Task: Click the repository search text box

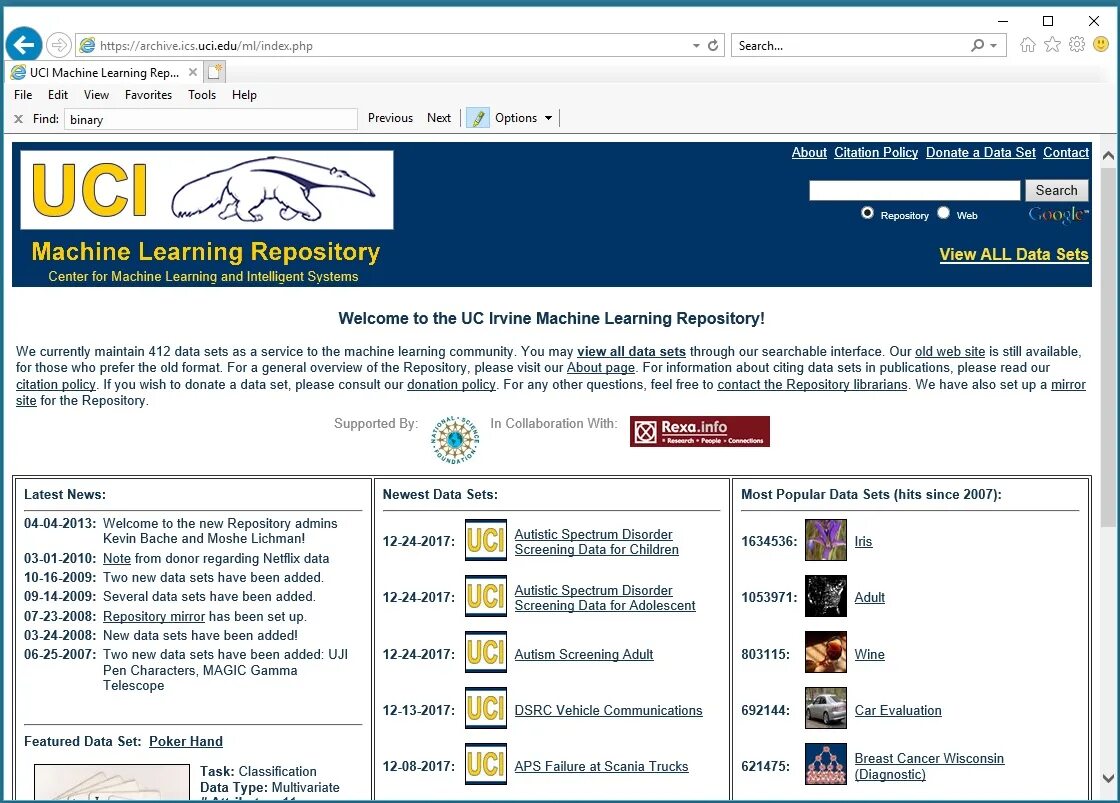Action: tap(914, 190)
